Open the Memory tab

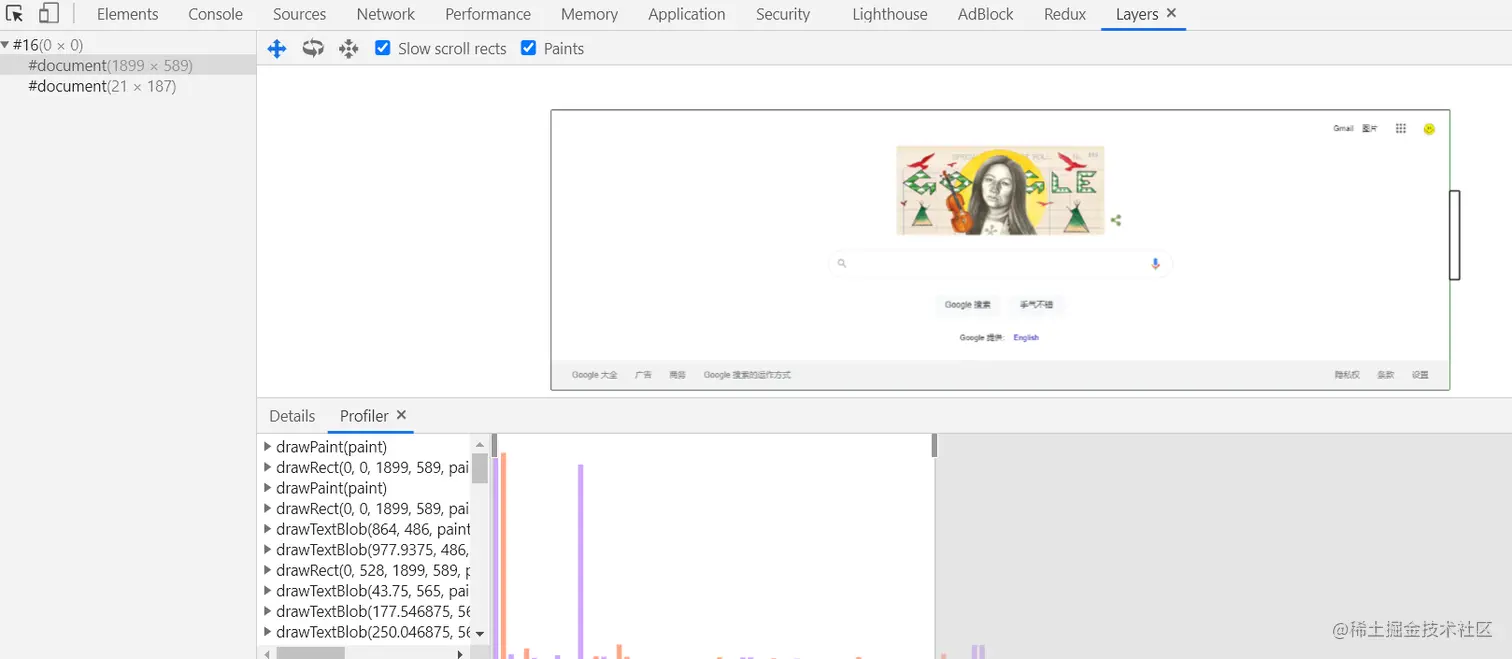tap(589, 14)
